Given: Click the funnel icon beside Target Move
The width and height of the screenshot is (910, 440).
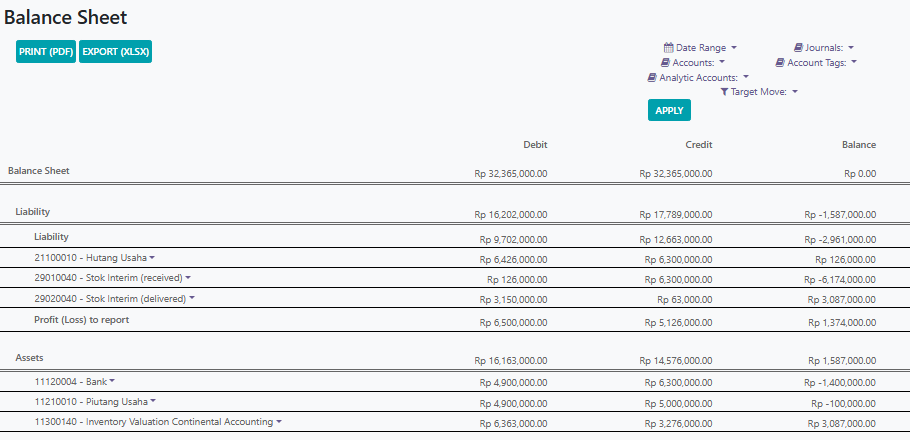Looking at the screenshot, I should (724, 92).
